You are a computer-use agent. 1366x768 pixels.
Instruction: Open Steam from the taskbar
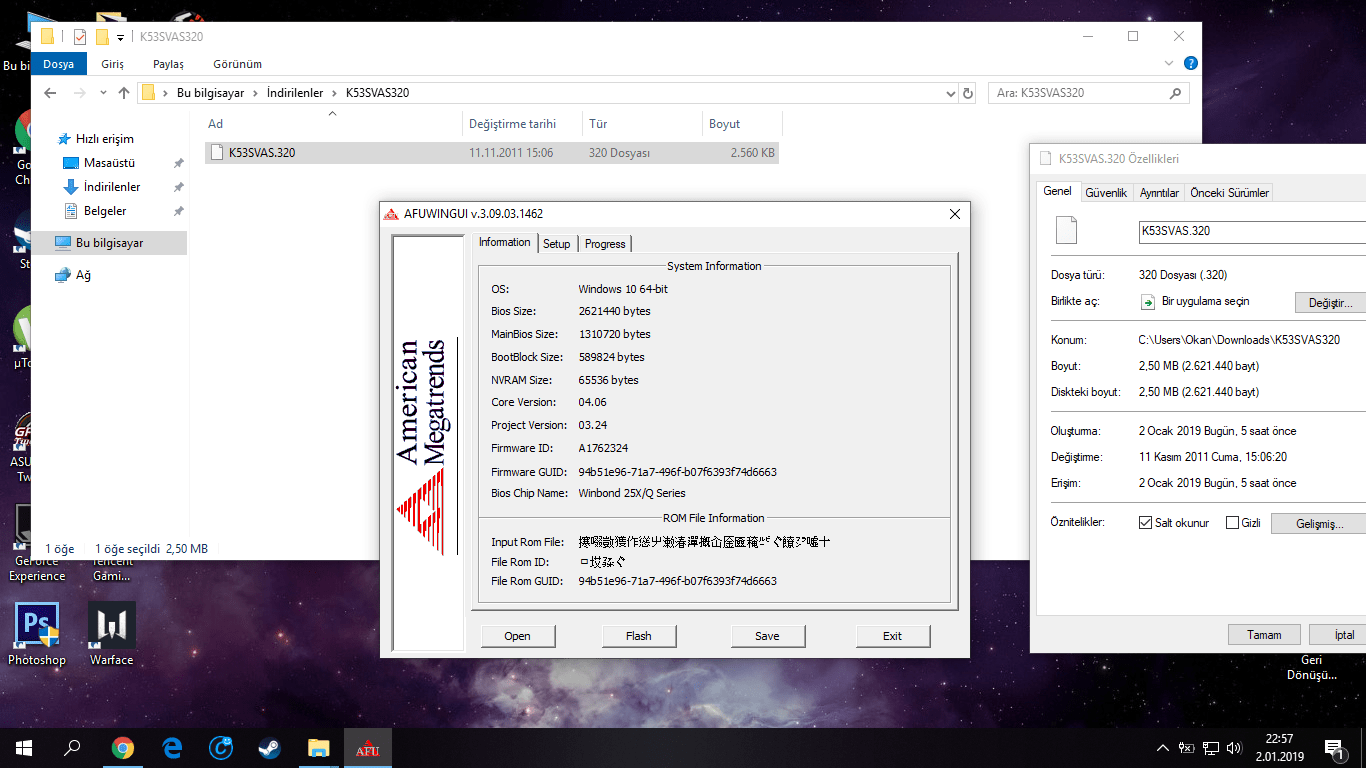270,748
